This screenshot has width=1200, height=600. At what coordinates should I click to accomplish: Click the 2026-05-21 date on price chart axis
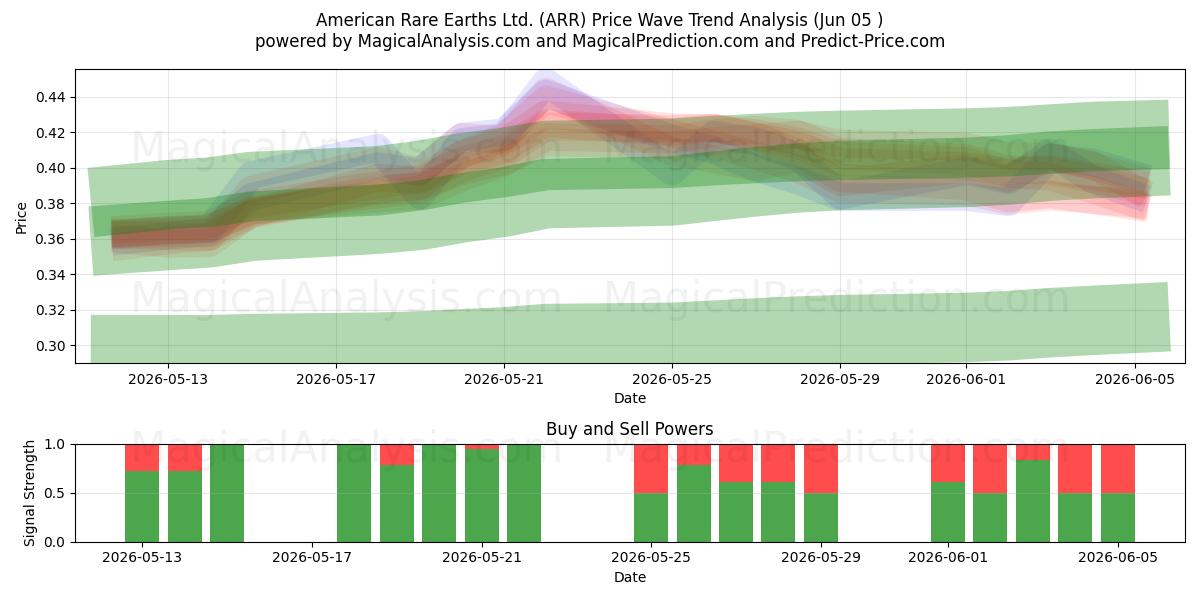[x=504, y=379]
